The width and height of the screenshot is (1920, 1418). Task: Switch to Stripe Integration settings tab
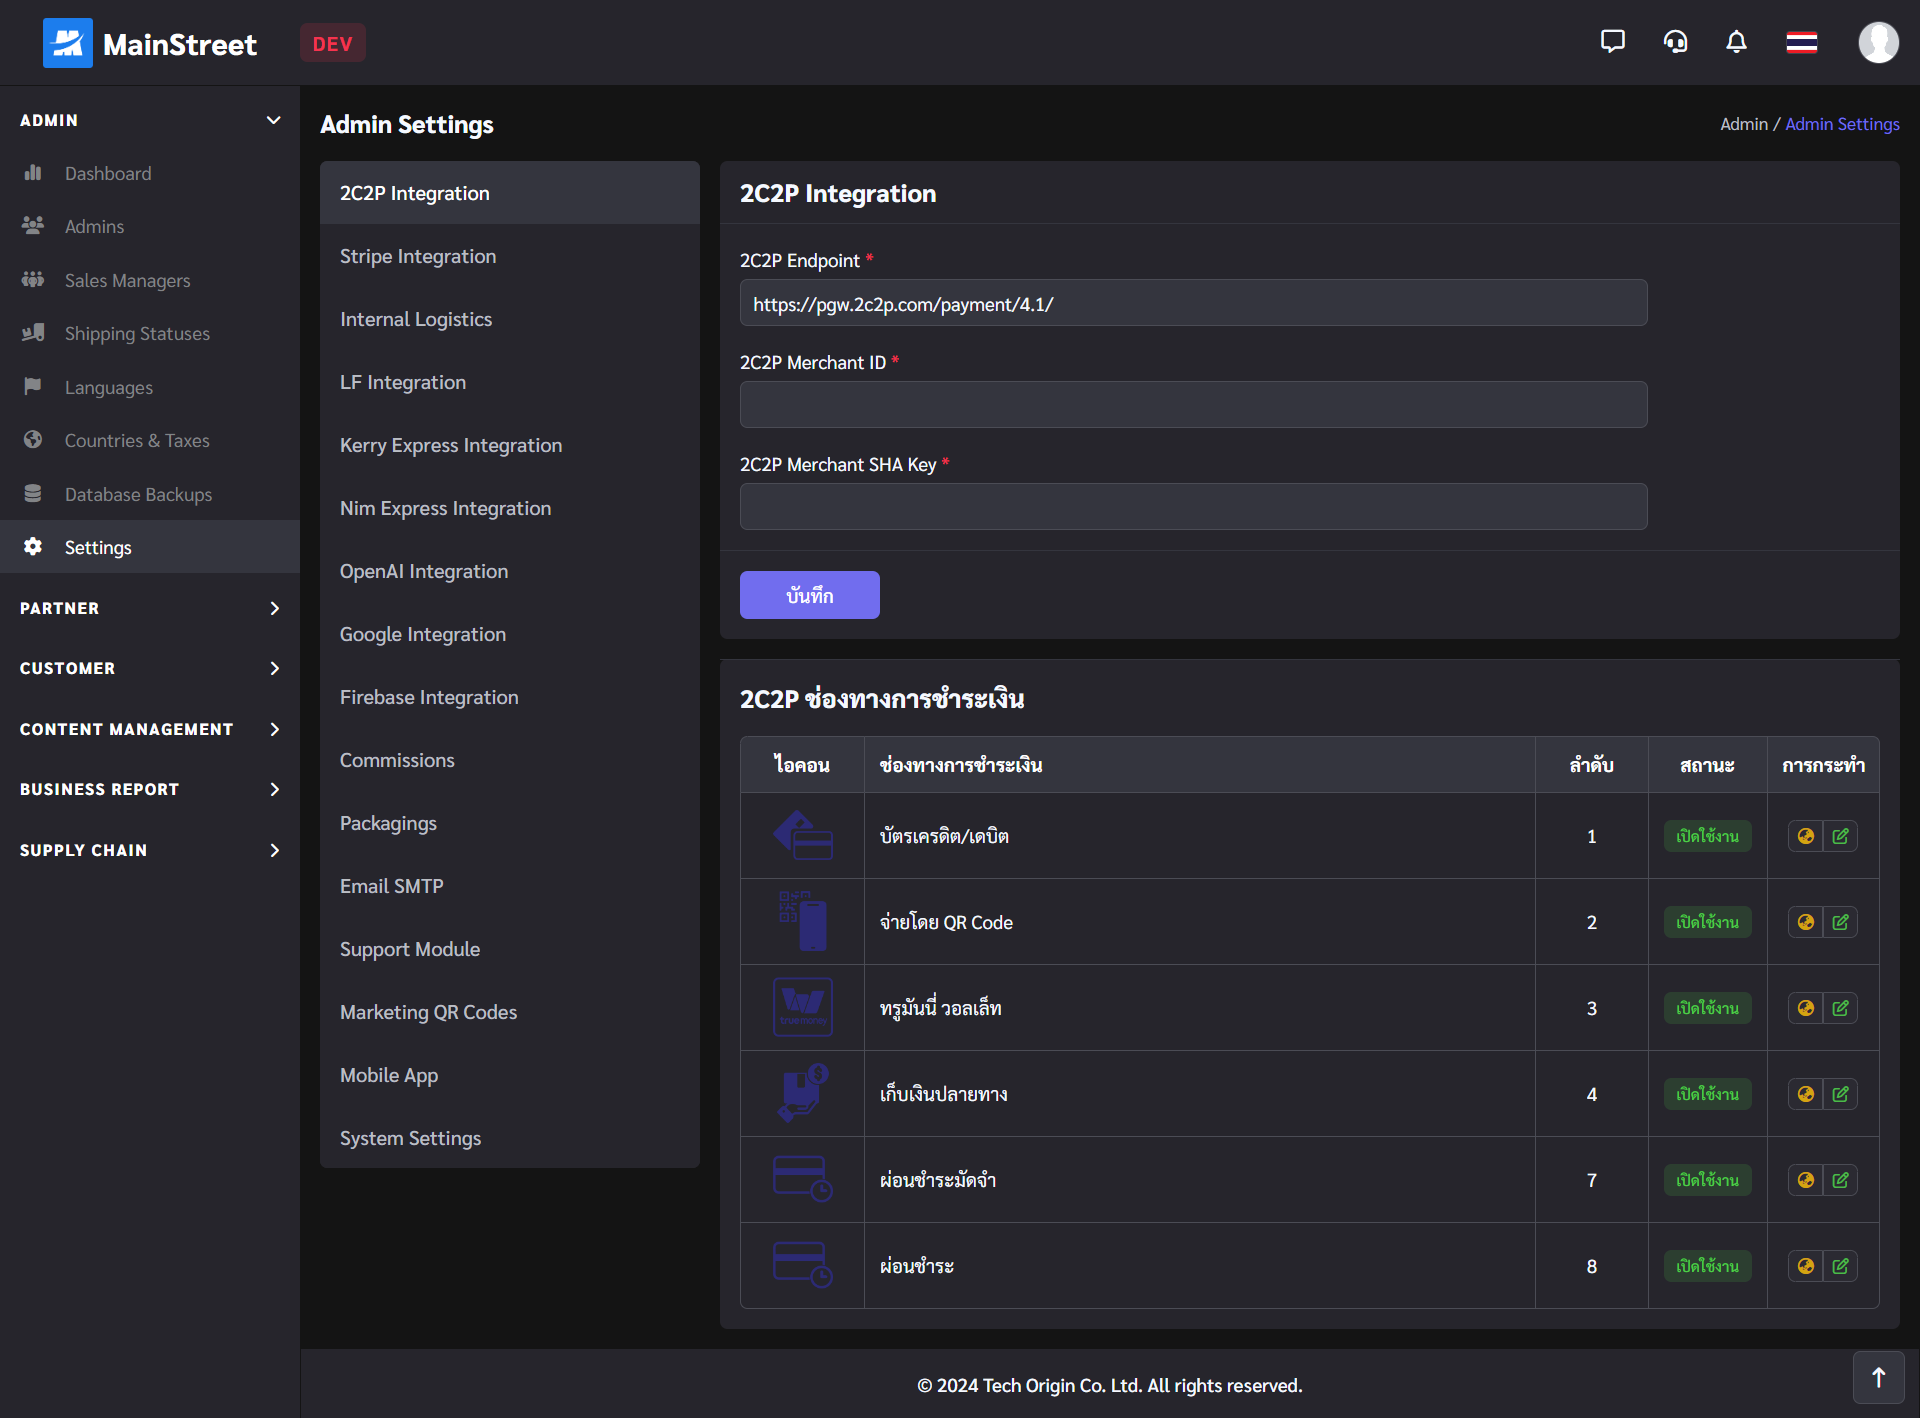pyautogui.click(x=510, y=256)
